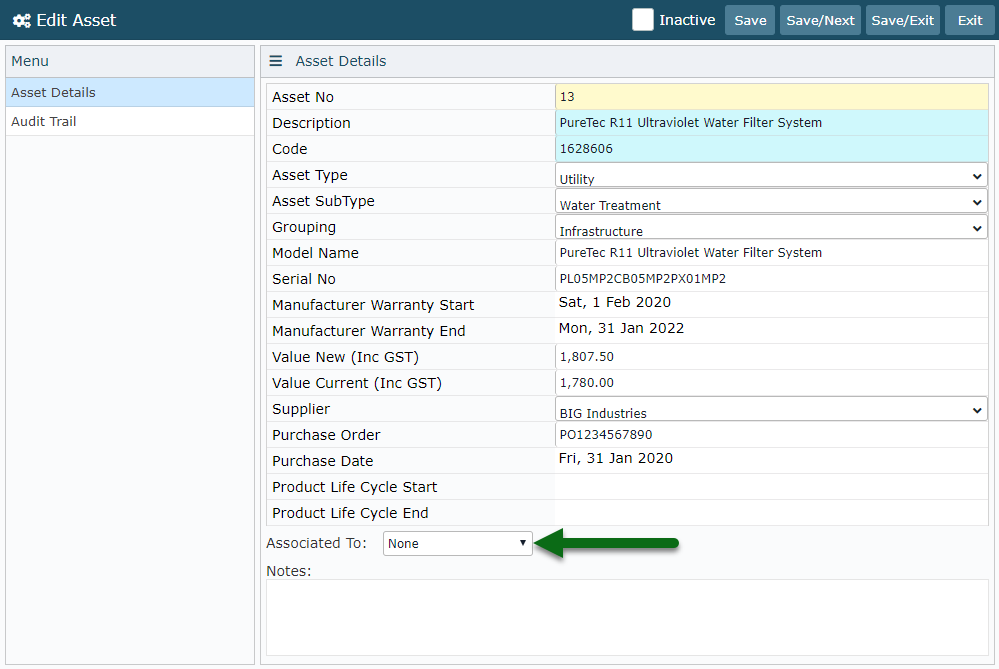Open the Asset SubType dropdown
The height and width of the screenshot is (669, 999).
coord(771,201)
